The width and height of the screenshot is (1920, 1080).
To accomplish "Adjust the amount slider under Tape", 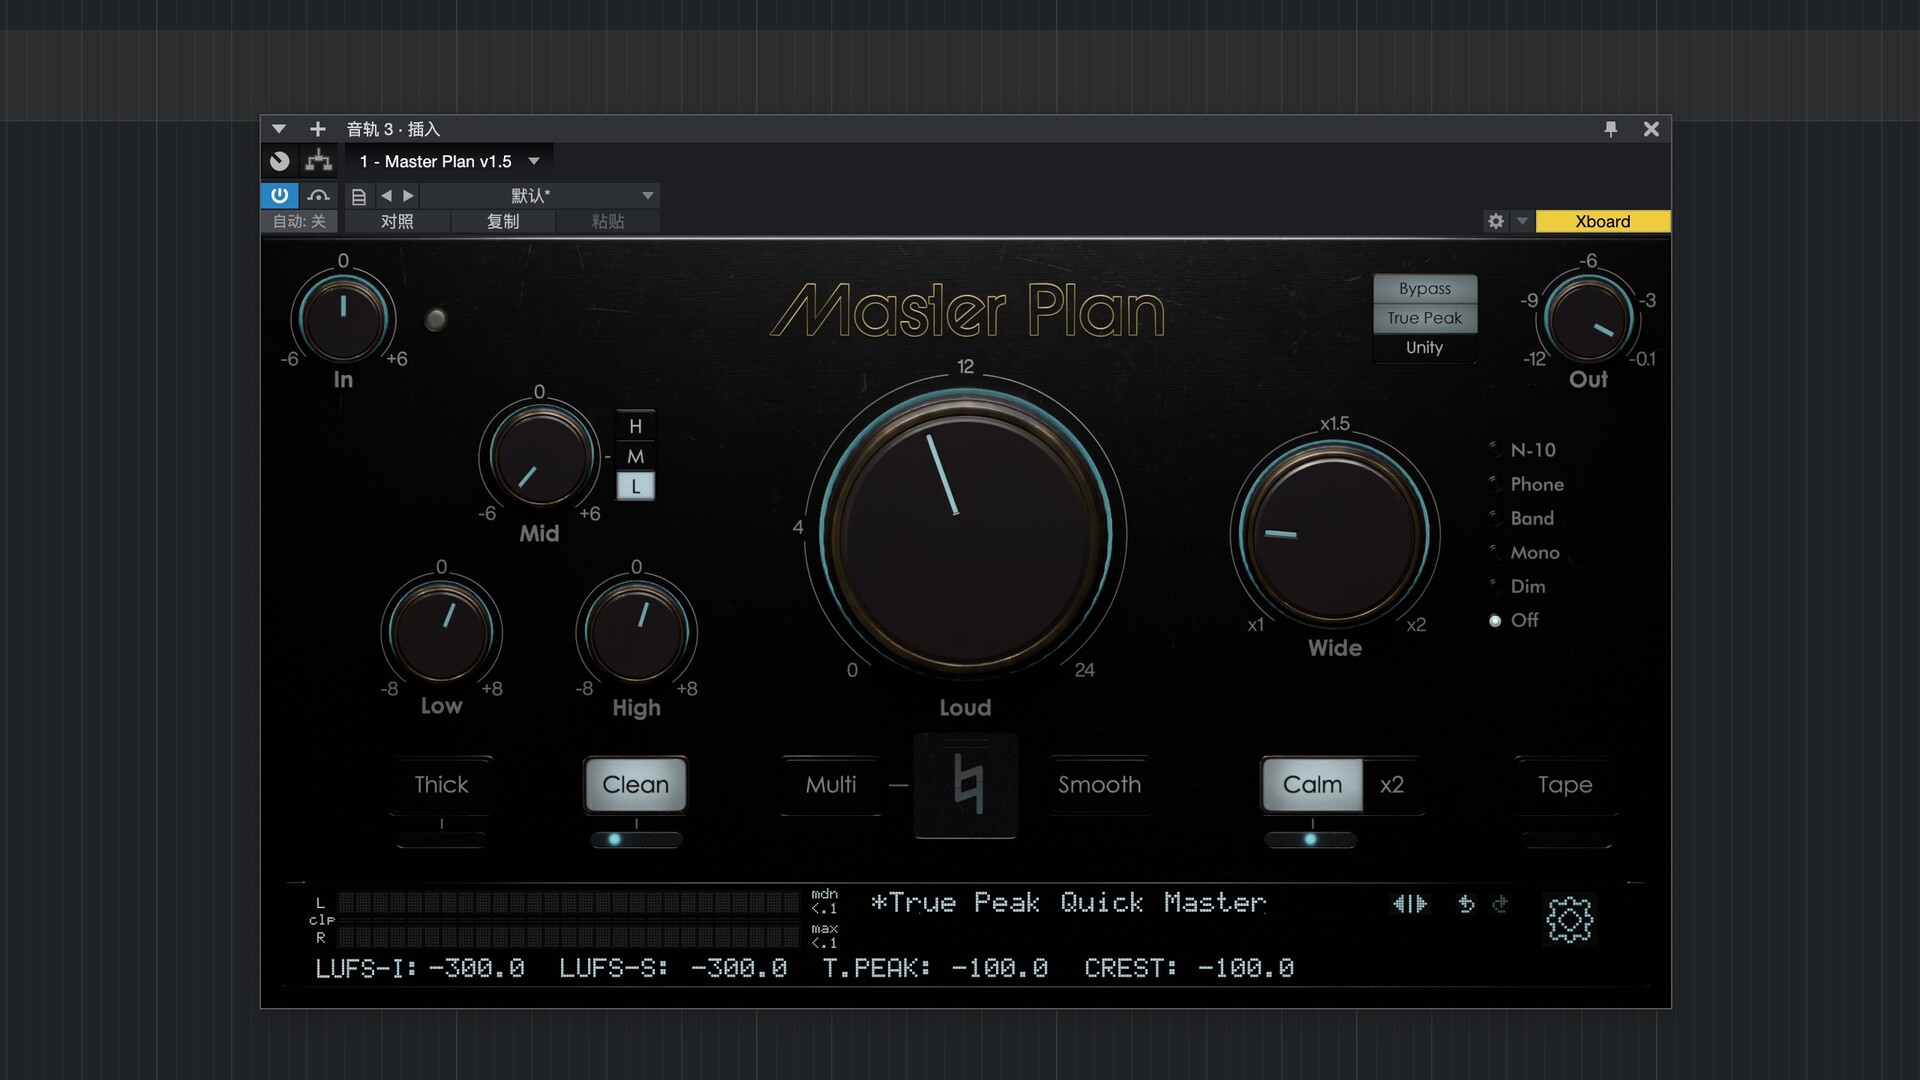I will tap(1566, 839).
